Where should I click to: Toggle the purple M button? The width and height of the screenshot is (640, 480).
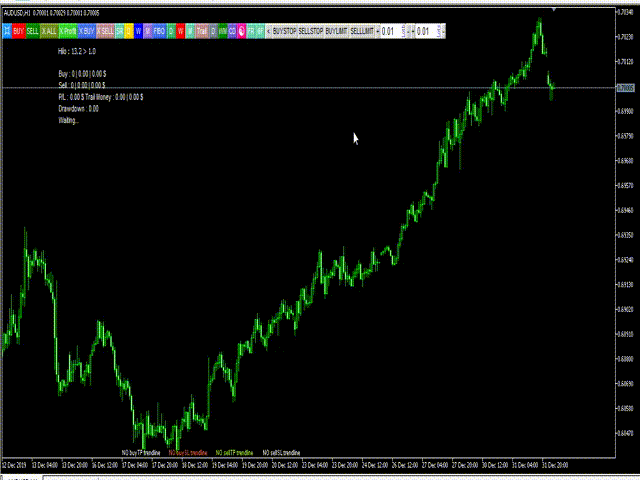pyautogui.click(x=147, y=31)
